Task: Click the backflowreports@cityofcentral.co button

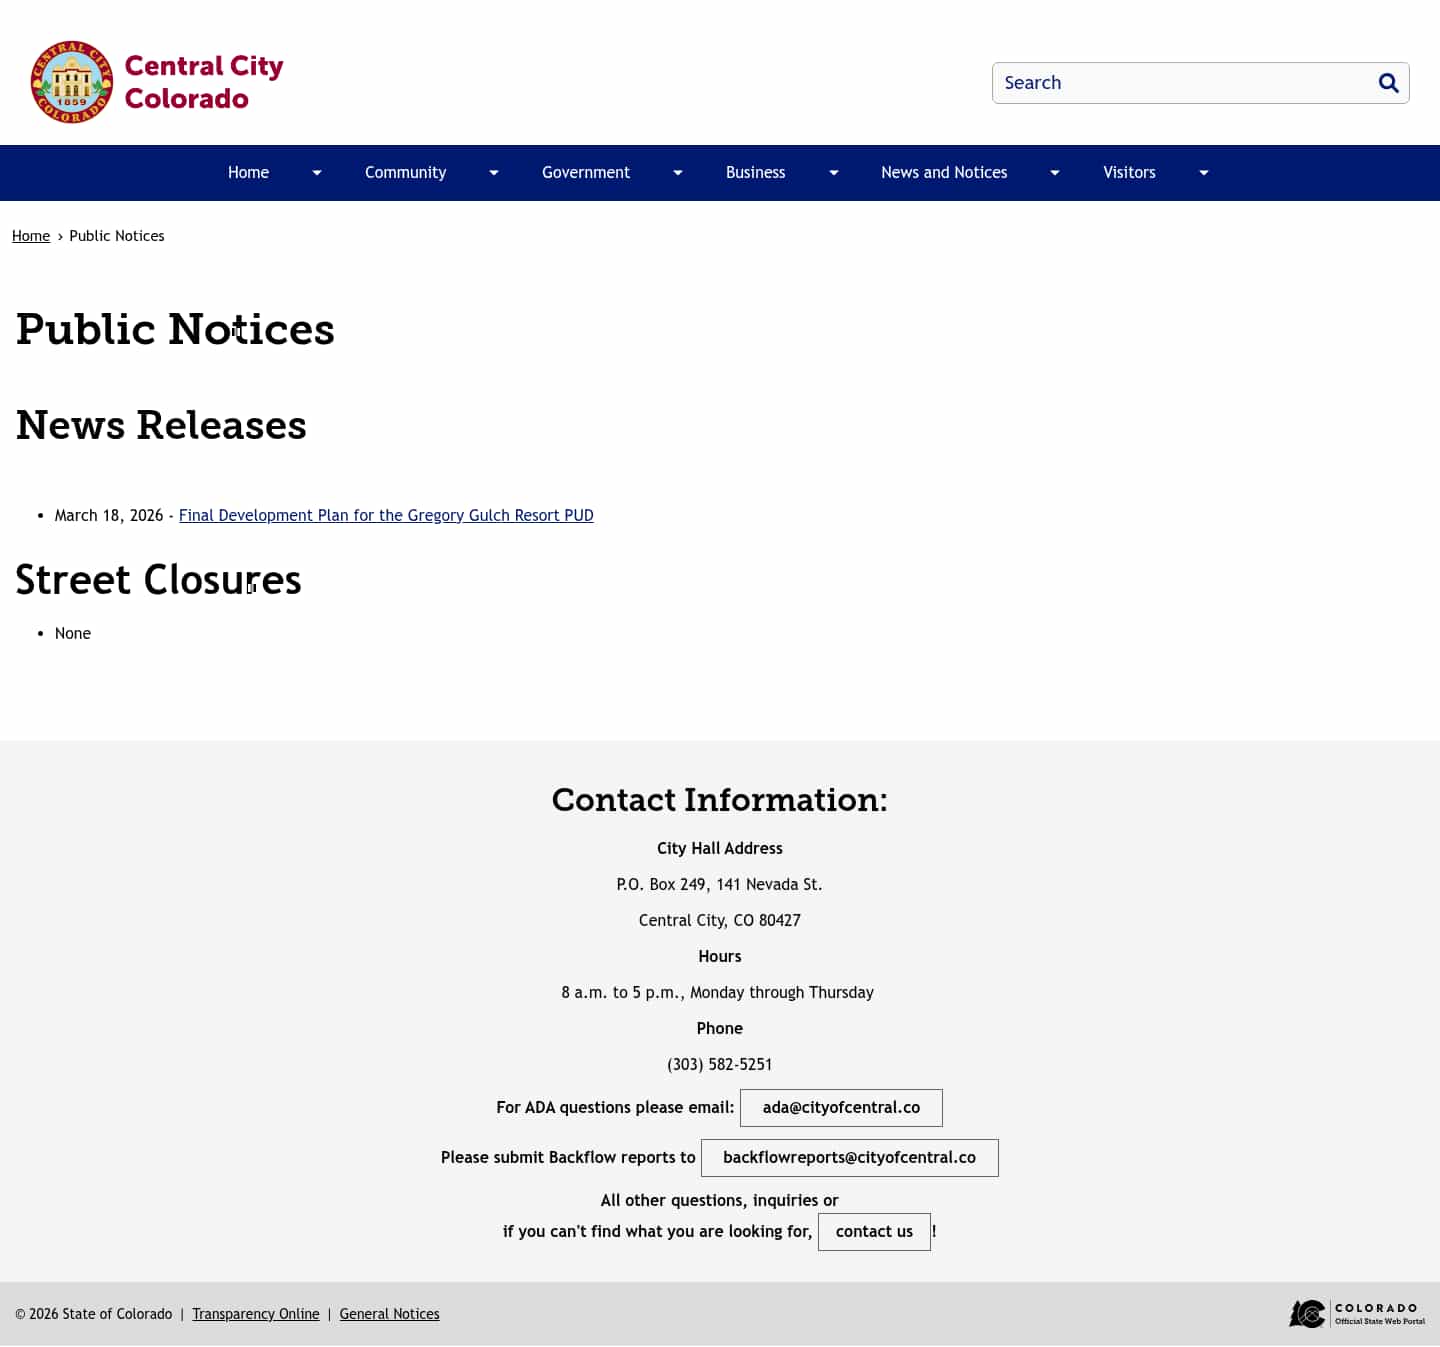Action: (x=849, y=1157)
